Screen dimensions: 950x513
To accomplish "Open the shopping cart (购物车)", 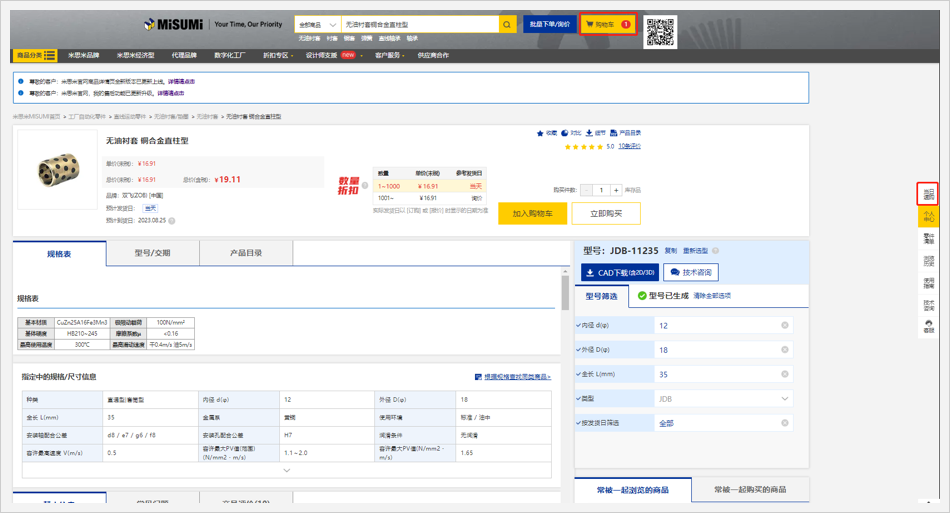I will coord(607,24).
